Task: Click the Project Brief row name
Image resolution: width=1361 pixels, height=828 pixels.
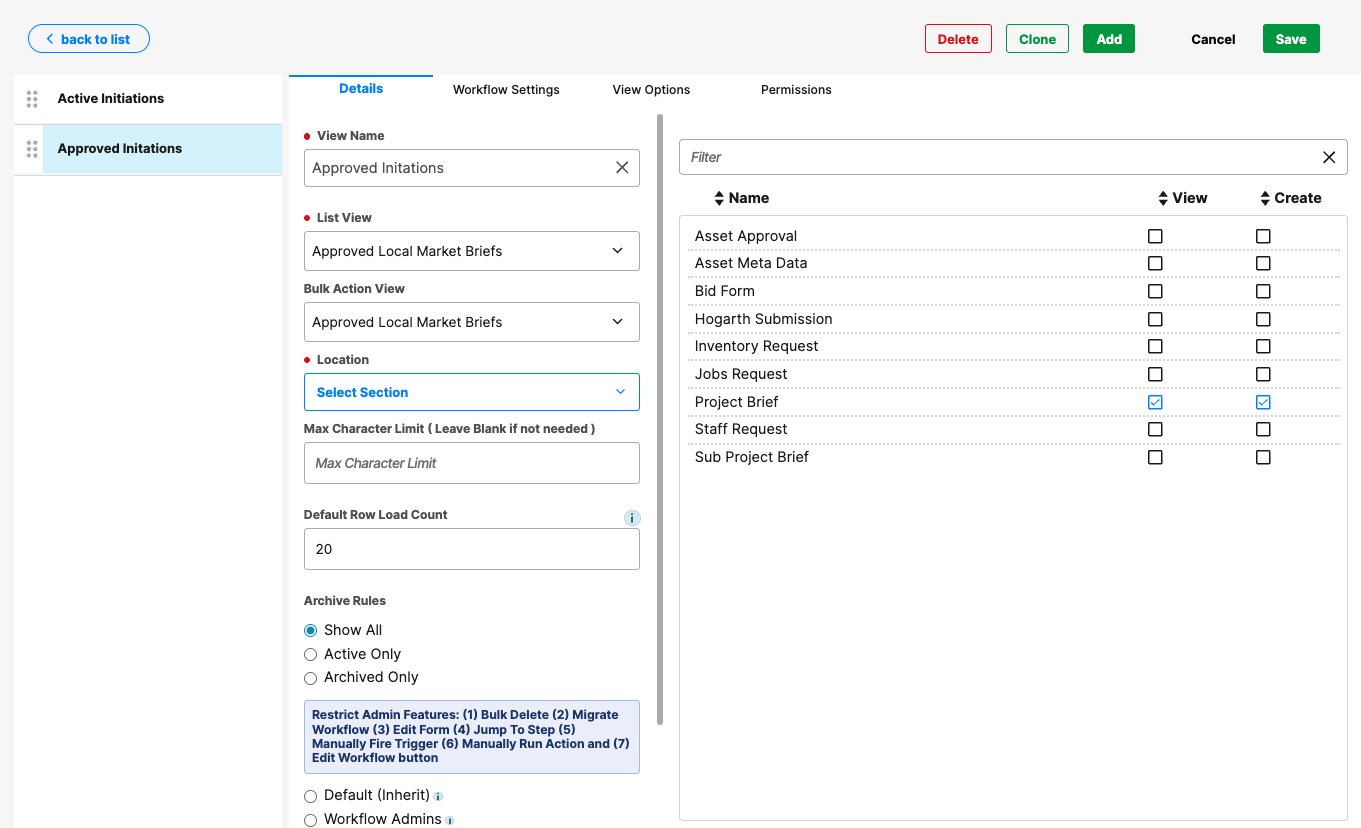Action: coord(737,402)
